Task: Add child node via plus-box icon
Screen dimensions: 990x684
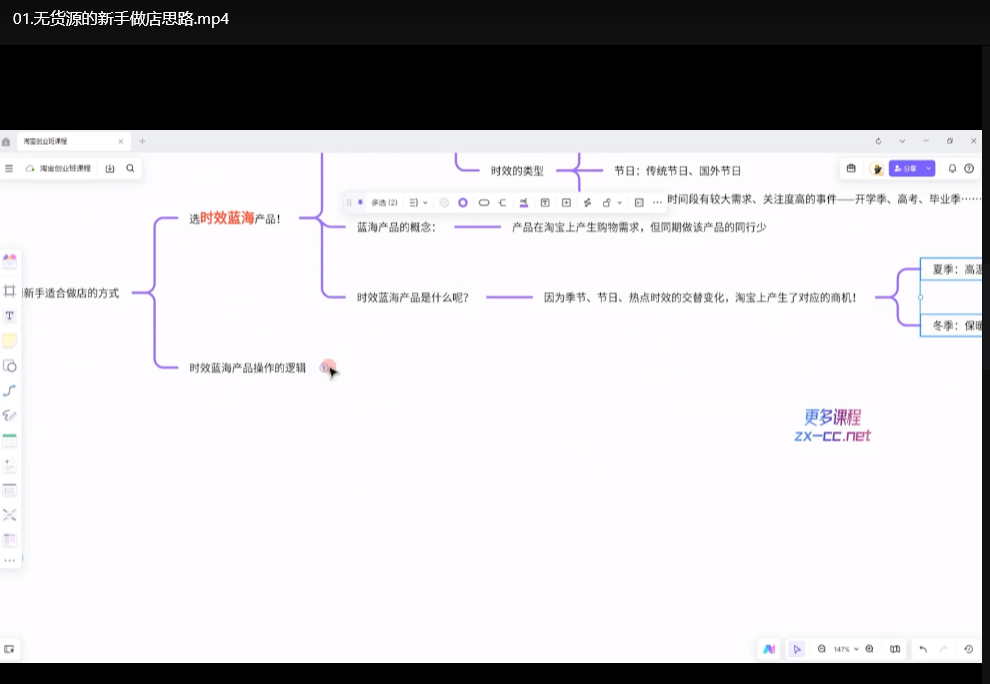Action: pyautogui.click(x=566, y=203)
